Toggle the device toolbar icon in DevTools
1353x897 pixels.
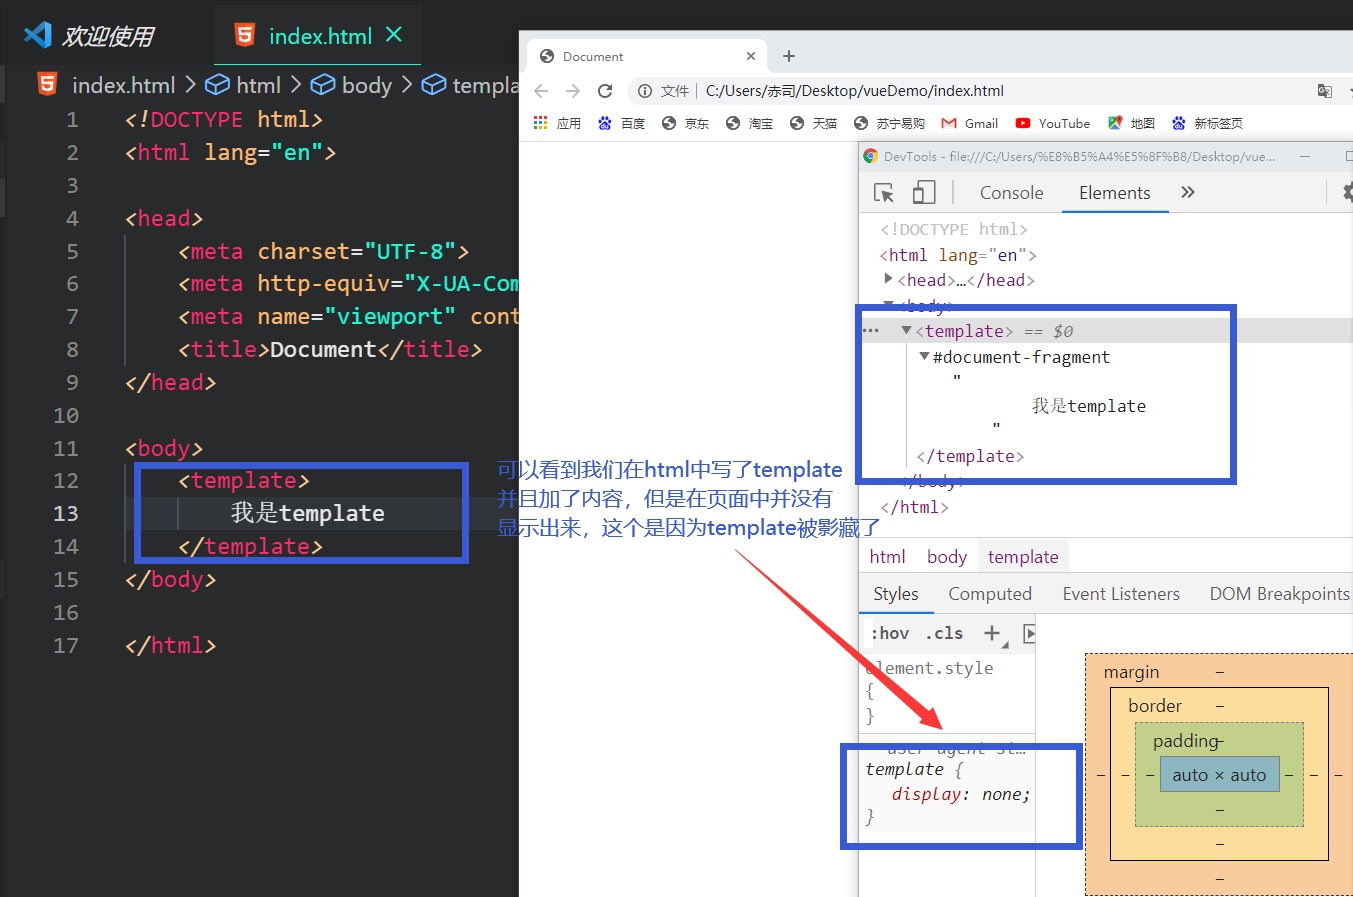pos(924,193)
